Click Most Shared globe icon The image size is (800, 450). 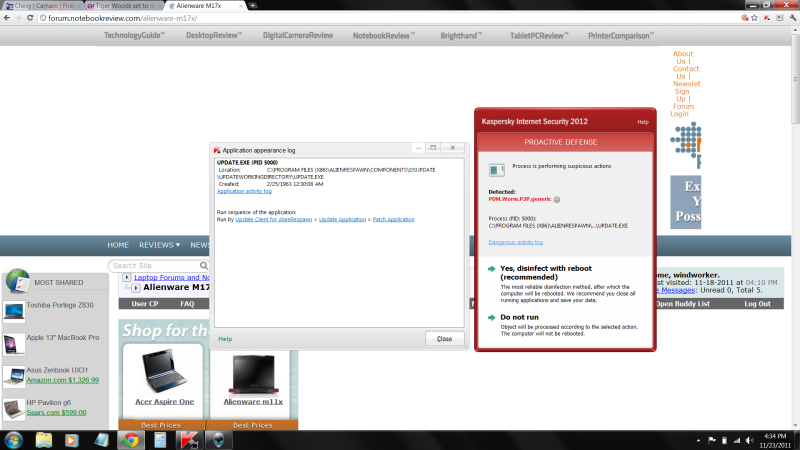18,281
